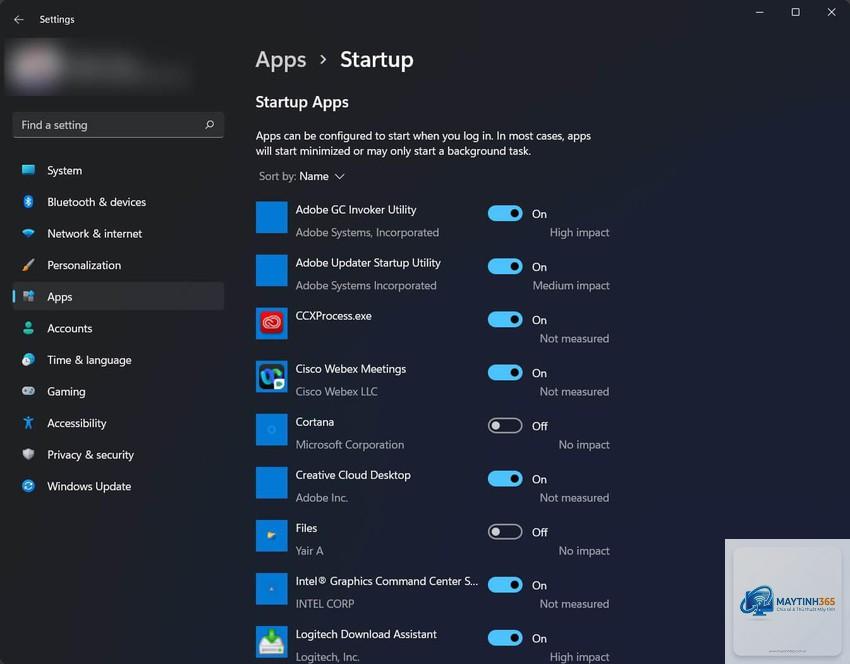The height and width of the screenshot is (664, 850).
Task: Click the Apps breadcrumb link
Action: [x=281, y=60]
